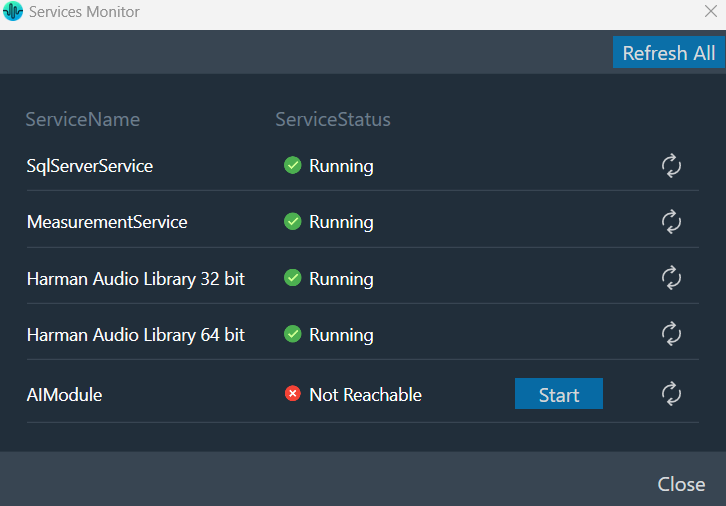Image resolution: width=726 pixels, height=506 pixels.
Task: Refresh Harman Audio Library 64 bit
Action: [671, 334]
